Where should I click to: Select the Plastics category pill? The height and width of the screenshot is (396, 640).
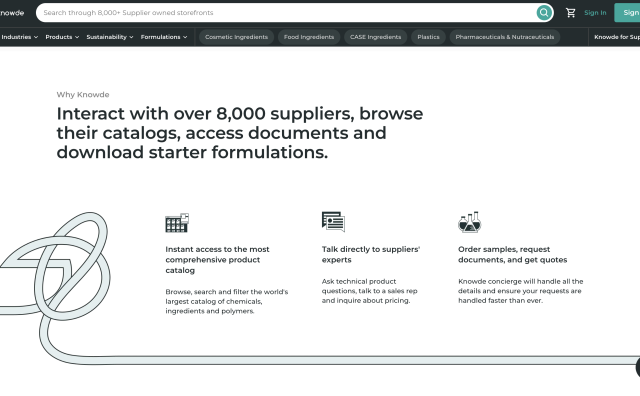tap(428, 37)
